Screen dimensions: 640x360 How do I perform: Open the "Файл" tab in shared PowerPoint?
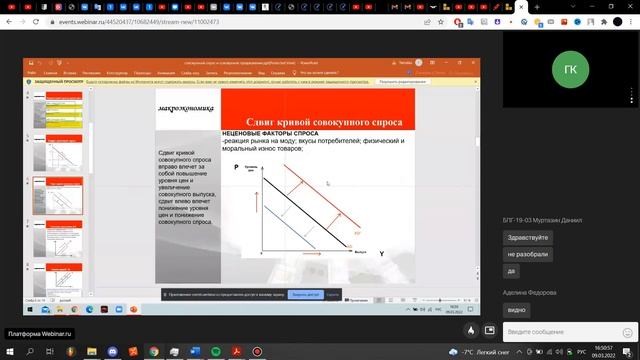[31, 73]
